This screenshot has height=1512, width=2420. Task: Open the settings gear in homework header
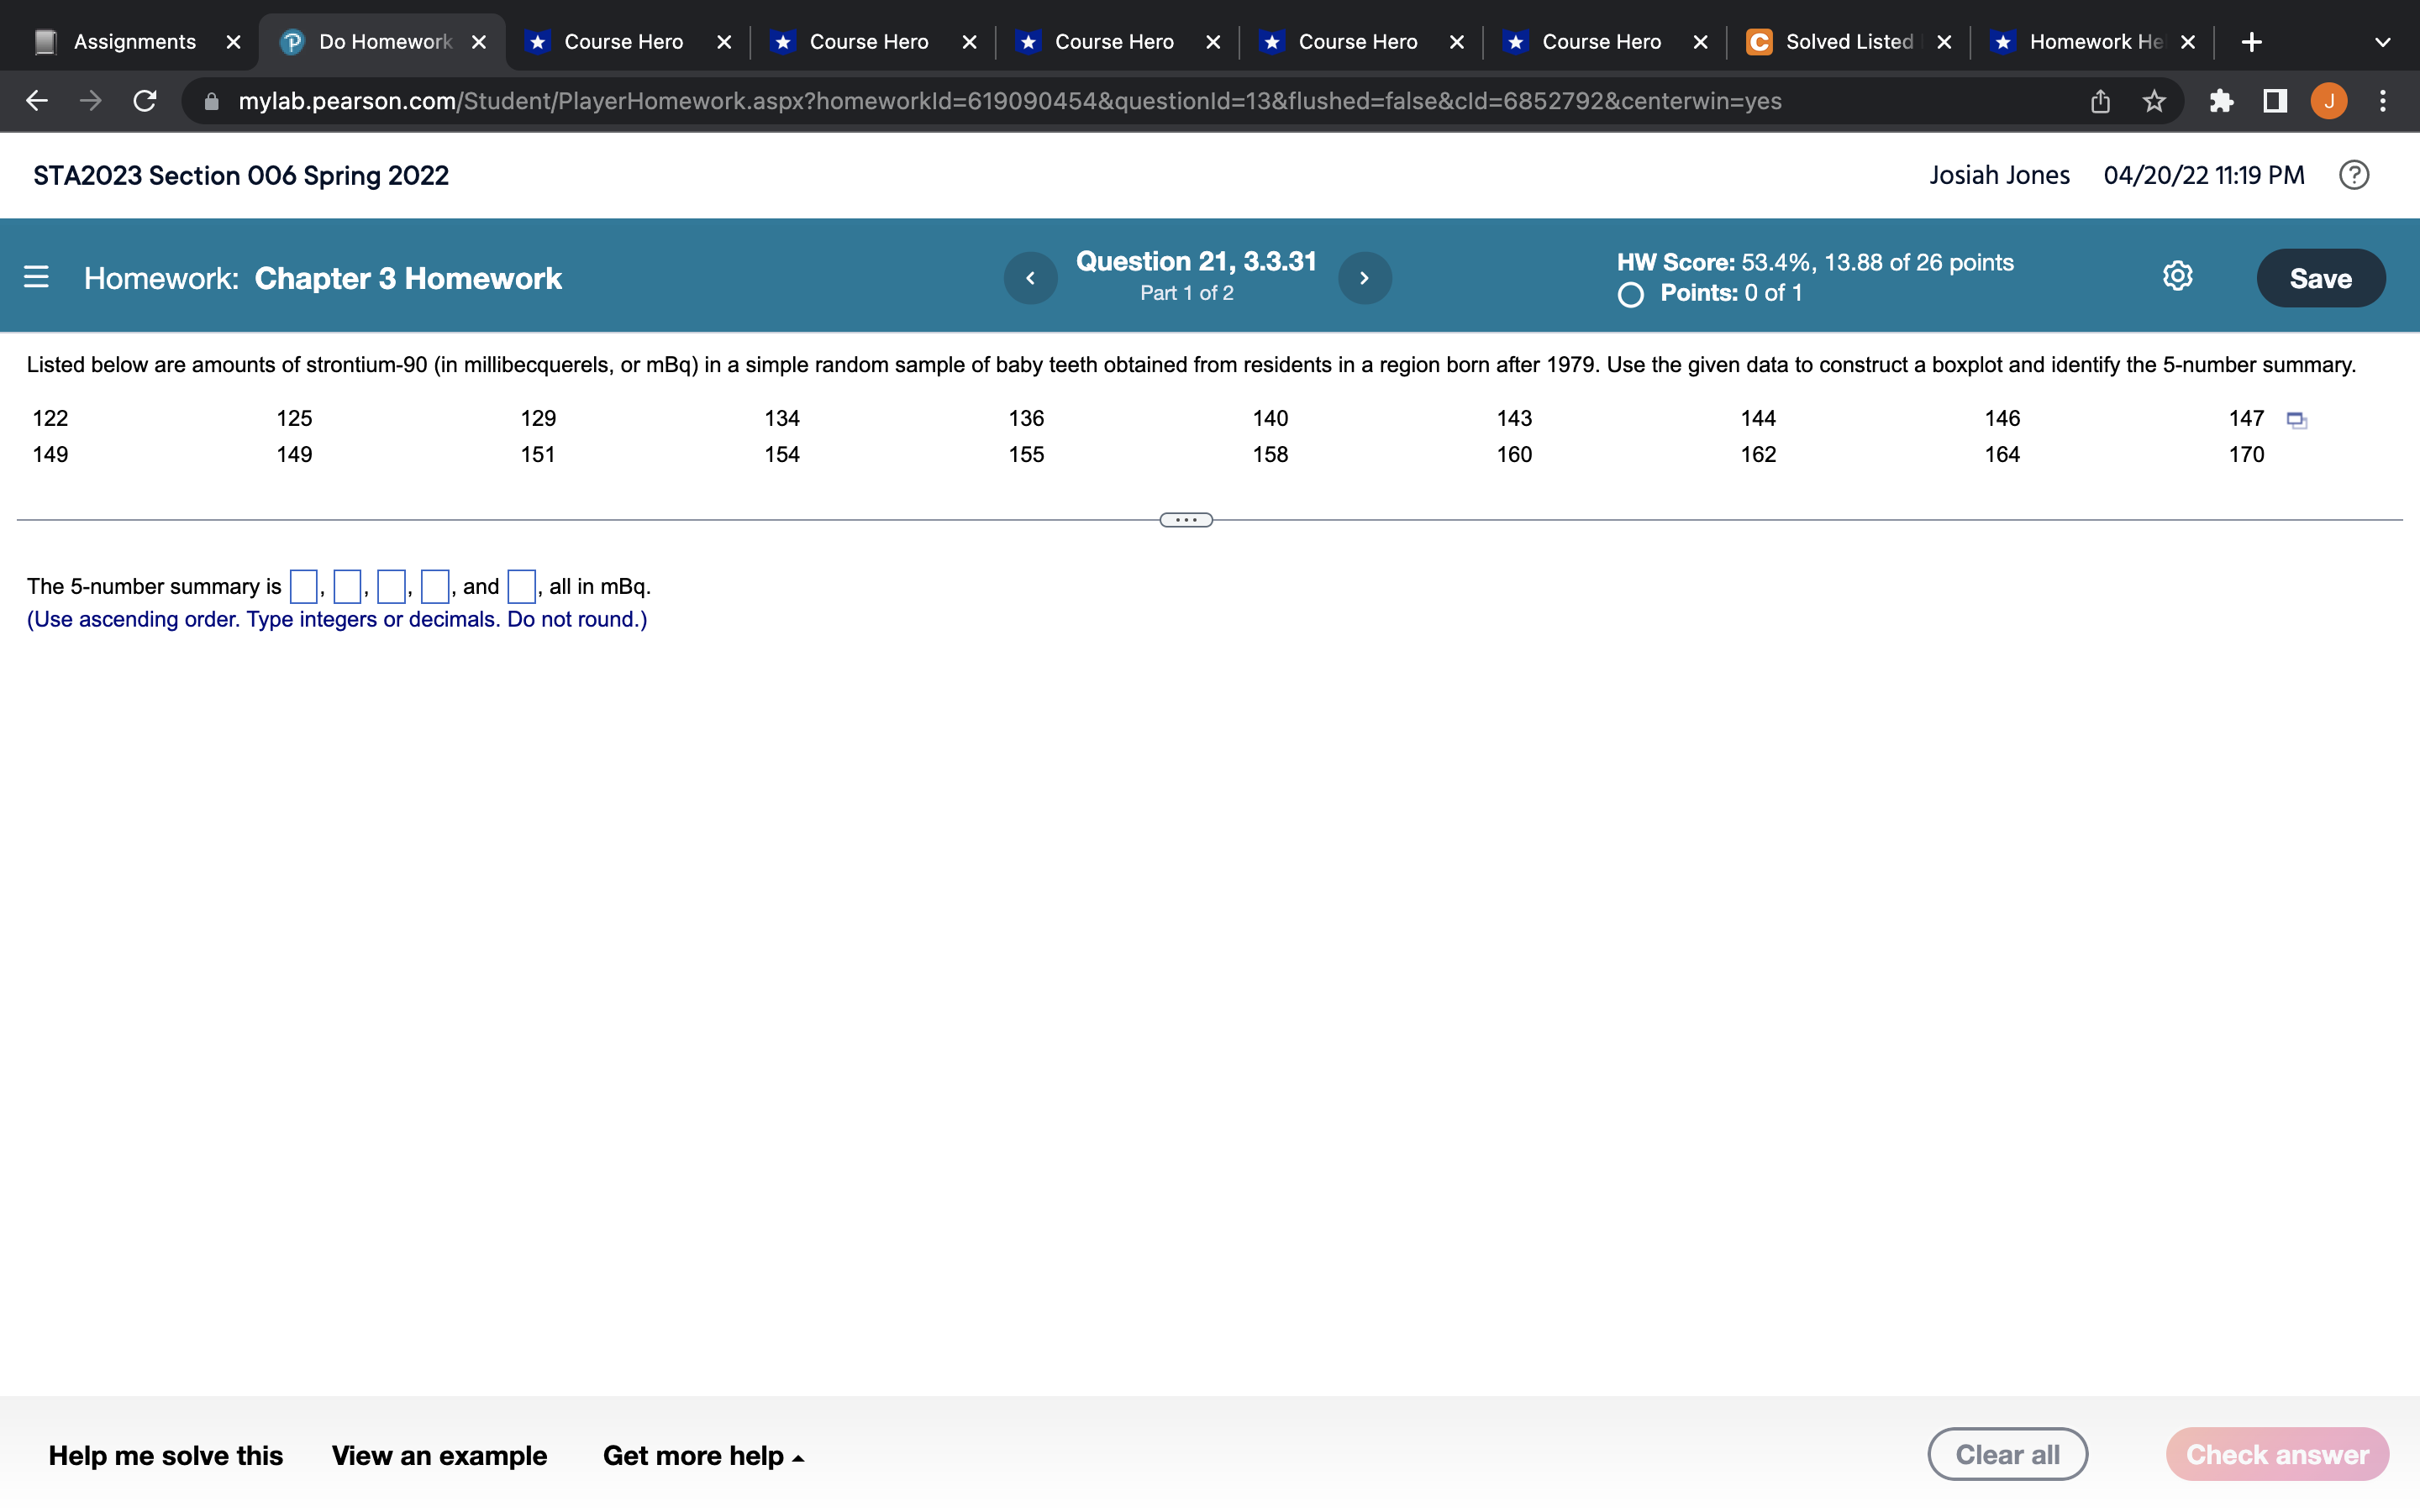2177,276
